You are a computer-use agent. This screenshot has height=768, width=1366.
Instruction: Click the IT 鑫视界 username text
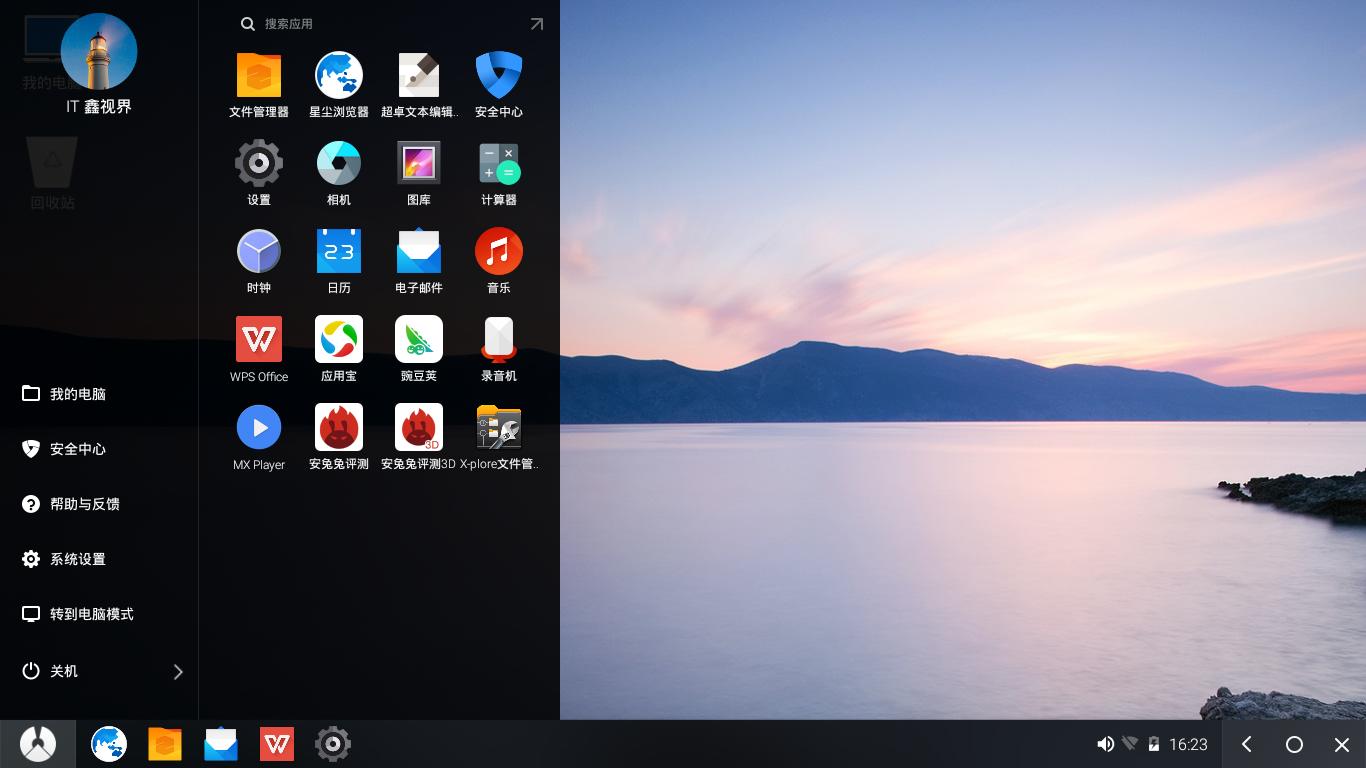tap(99, 106)
